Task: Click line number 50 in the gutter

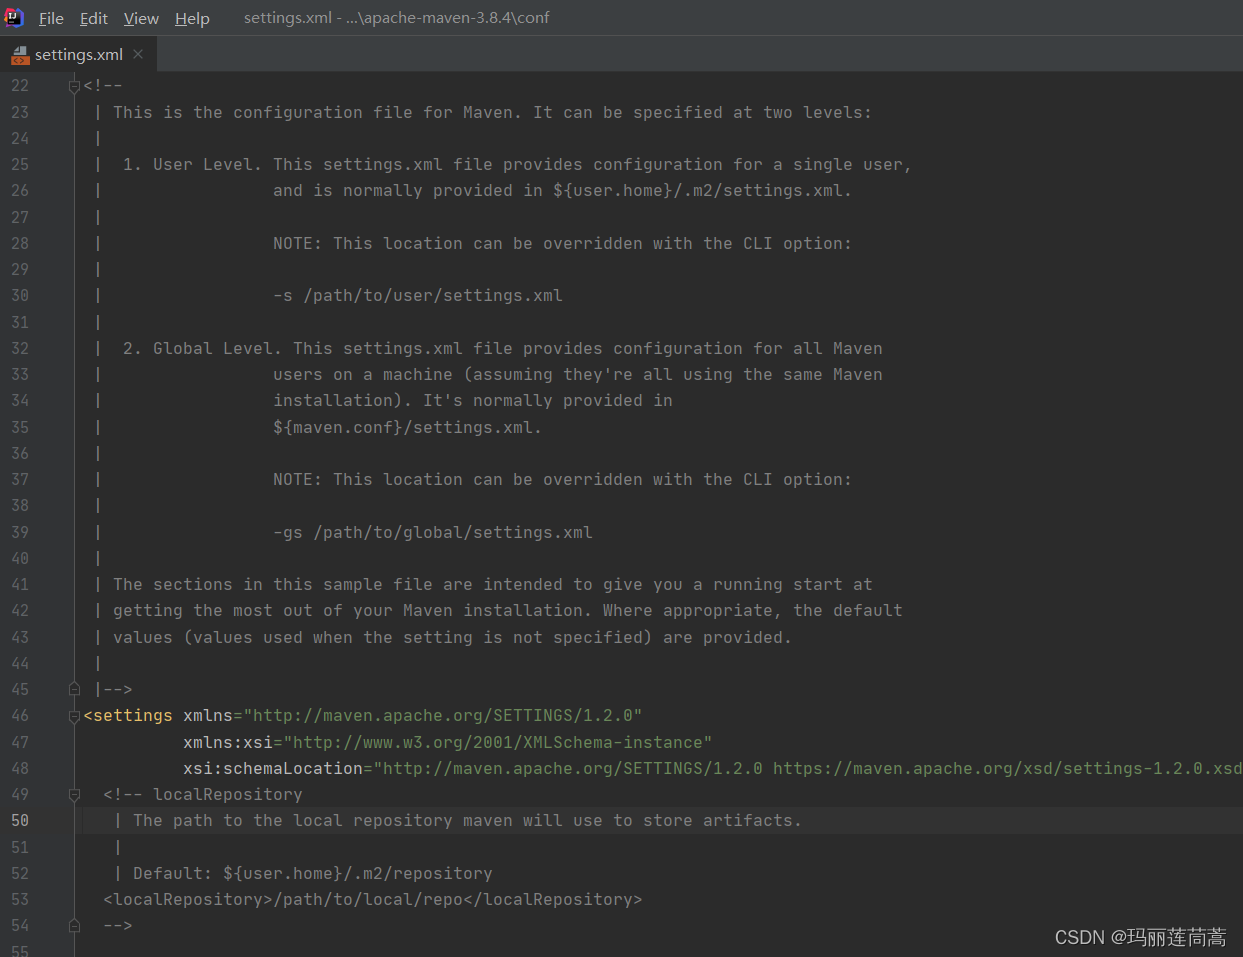Action: click(x=20, y=820)
